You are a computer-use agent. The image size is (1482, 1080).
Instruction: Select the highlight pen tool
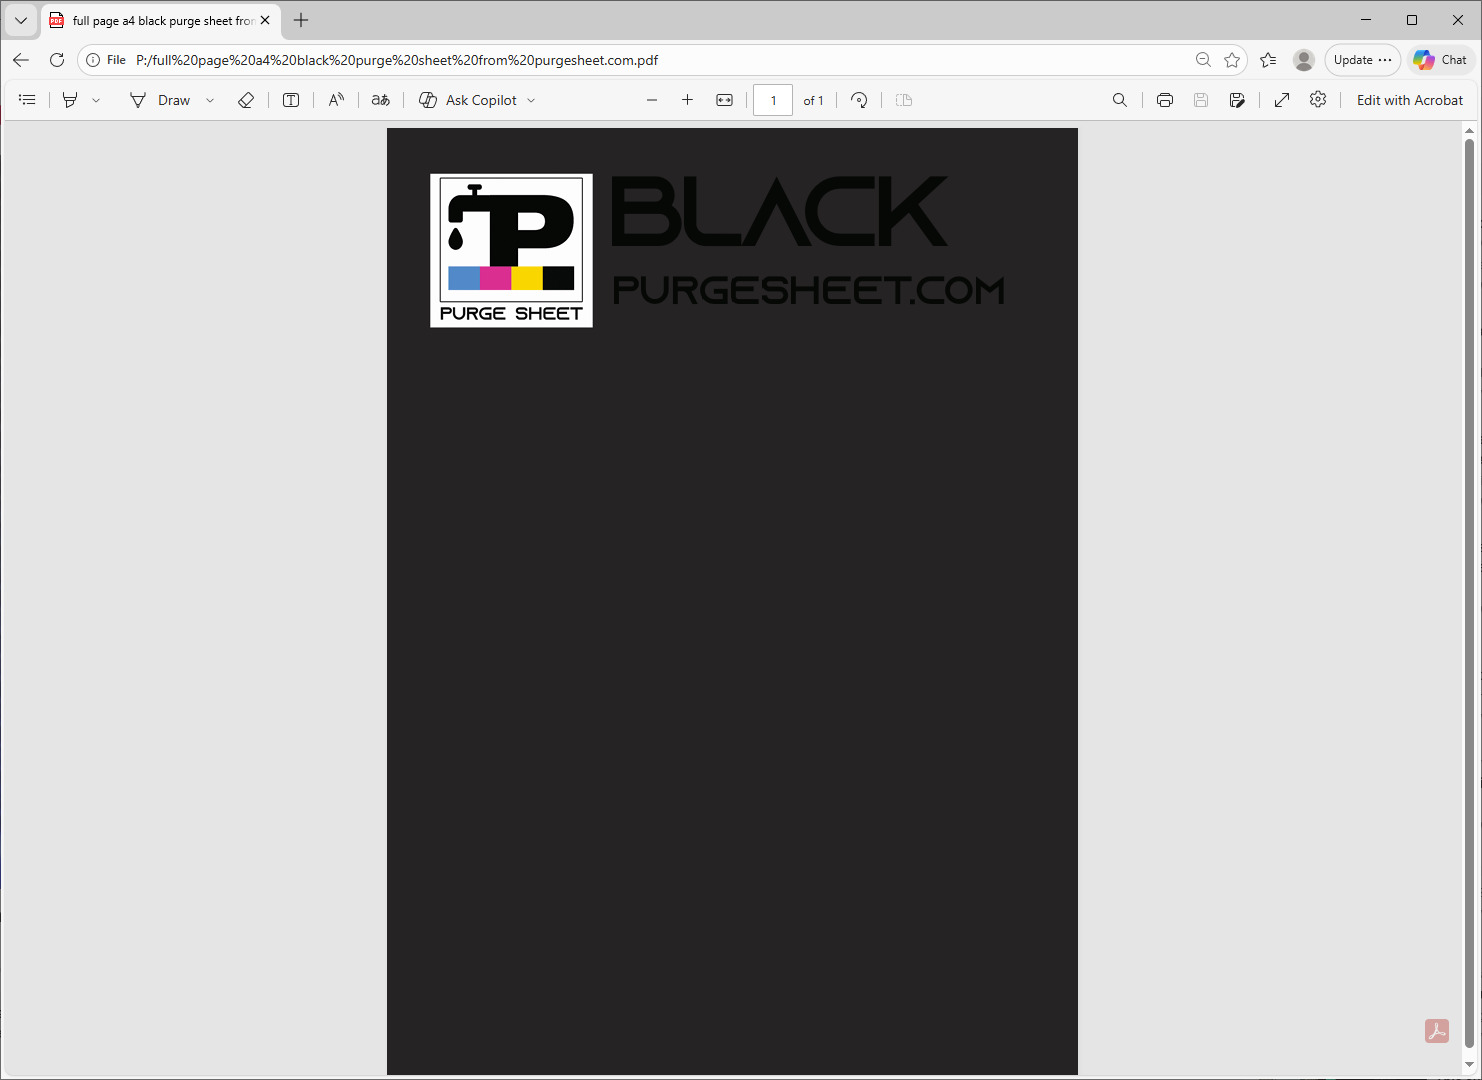70,100
